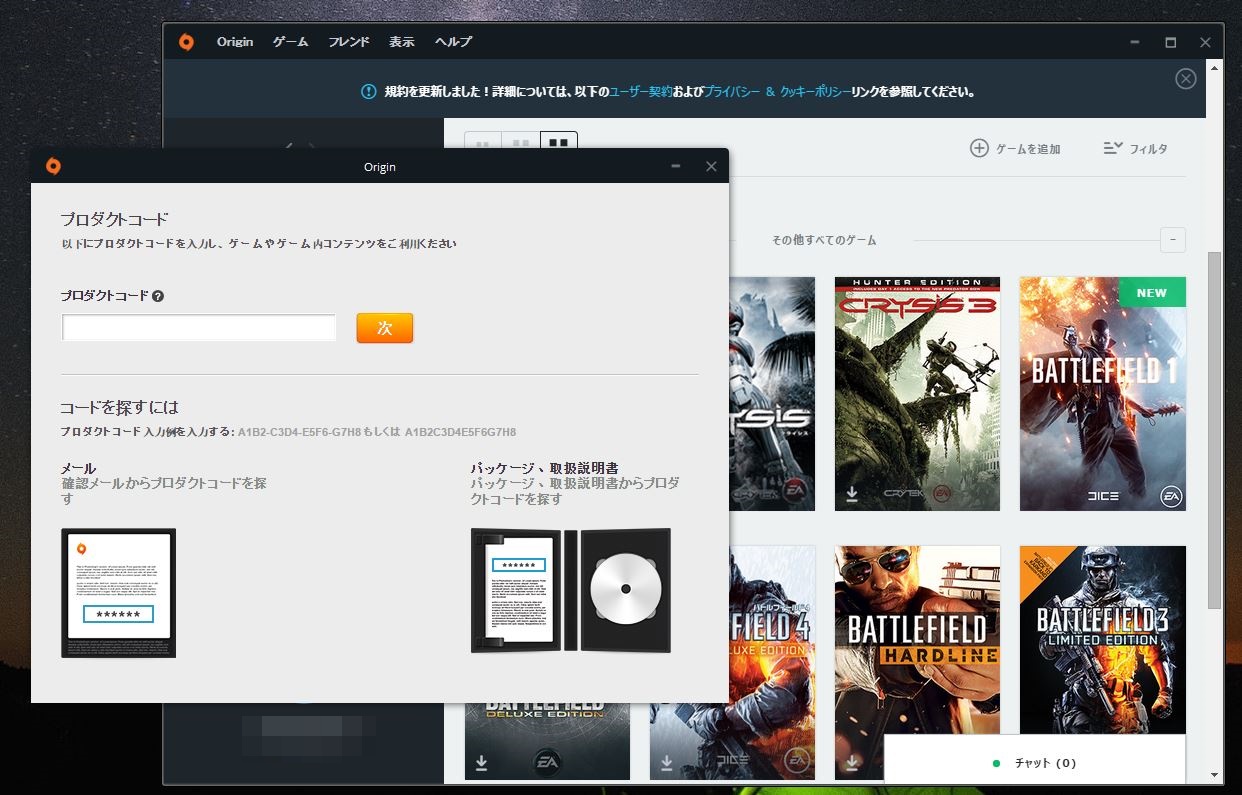
Task: Open Battlefield 3 Limited Edition tile
Action: click(x=1103, y=640)
